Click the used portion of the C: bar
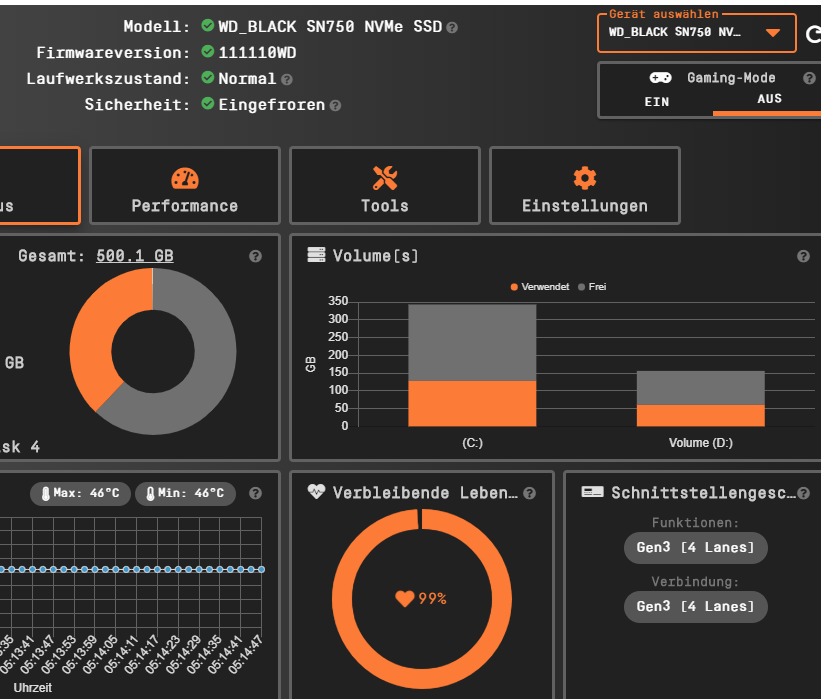 pos(472,403)
